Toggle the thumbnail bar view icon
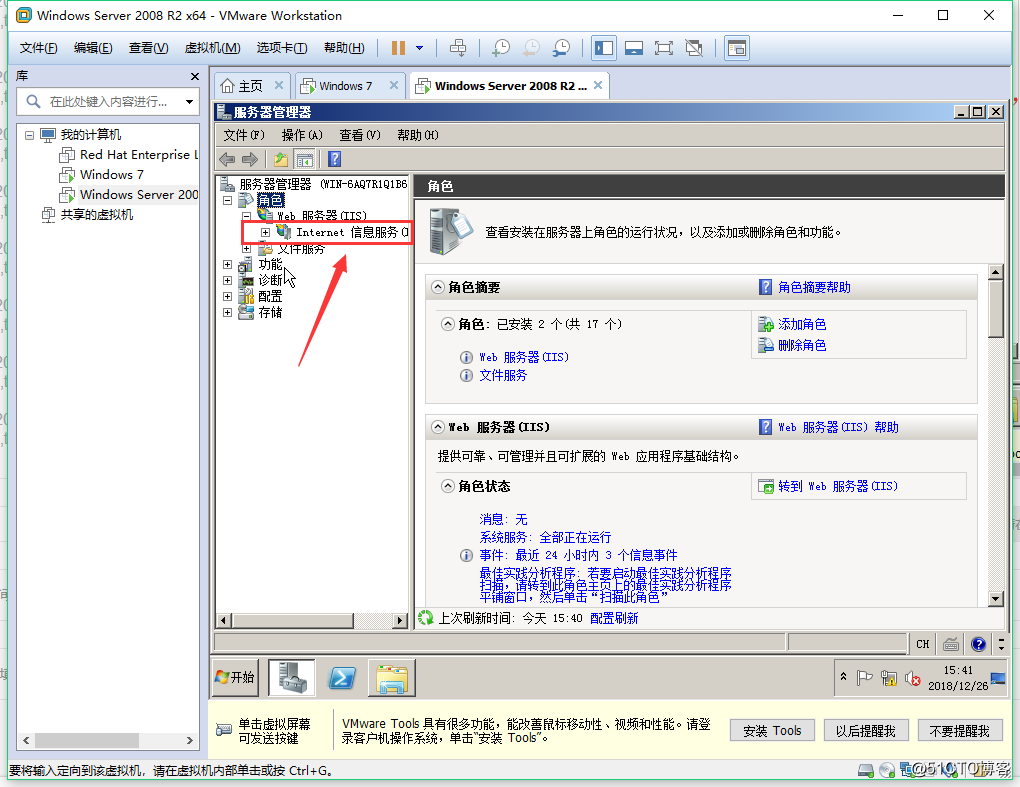The image size is (1020, 787). 634,47
